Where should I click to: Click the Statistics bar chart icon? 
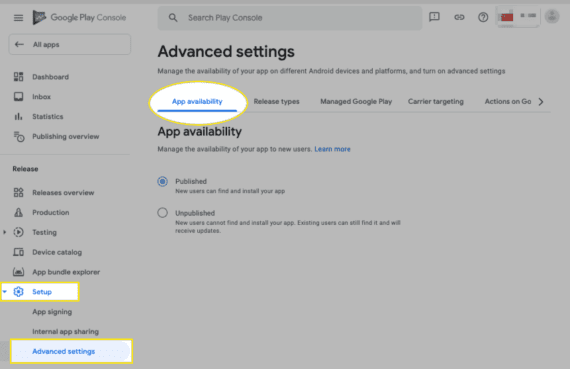click(19, 116)
